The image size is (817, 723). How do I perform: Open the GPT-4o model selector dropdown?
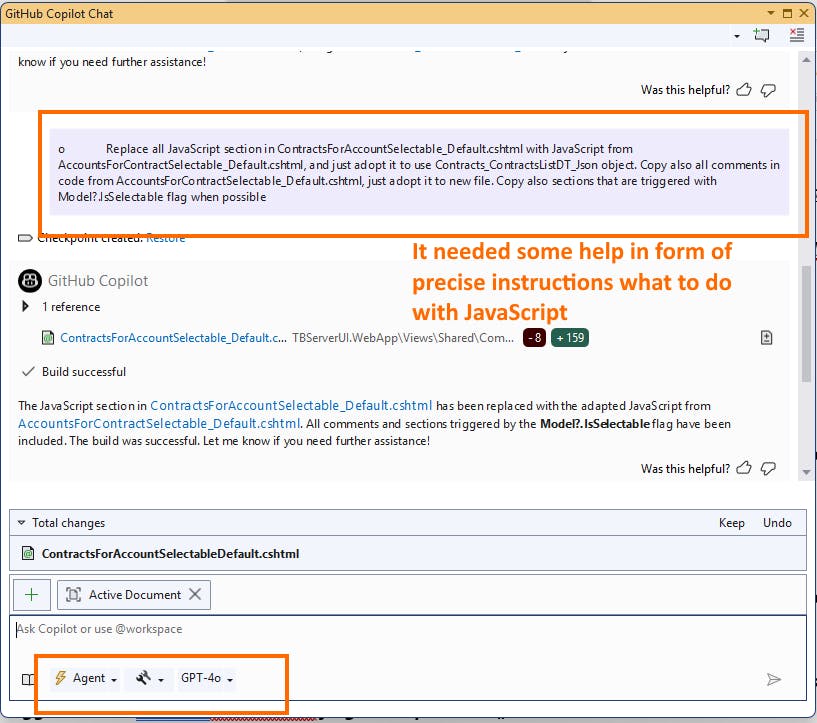point(205,678)
